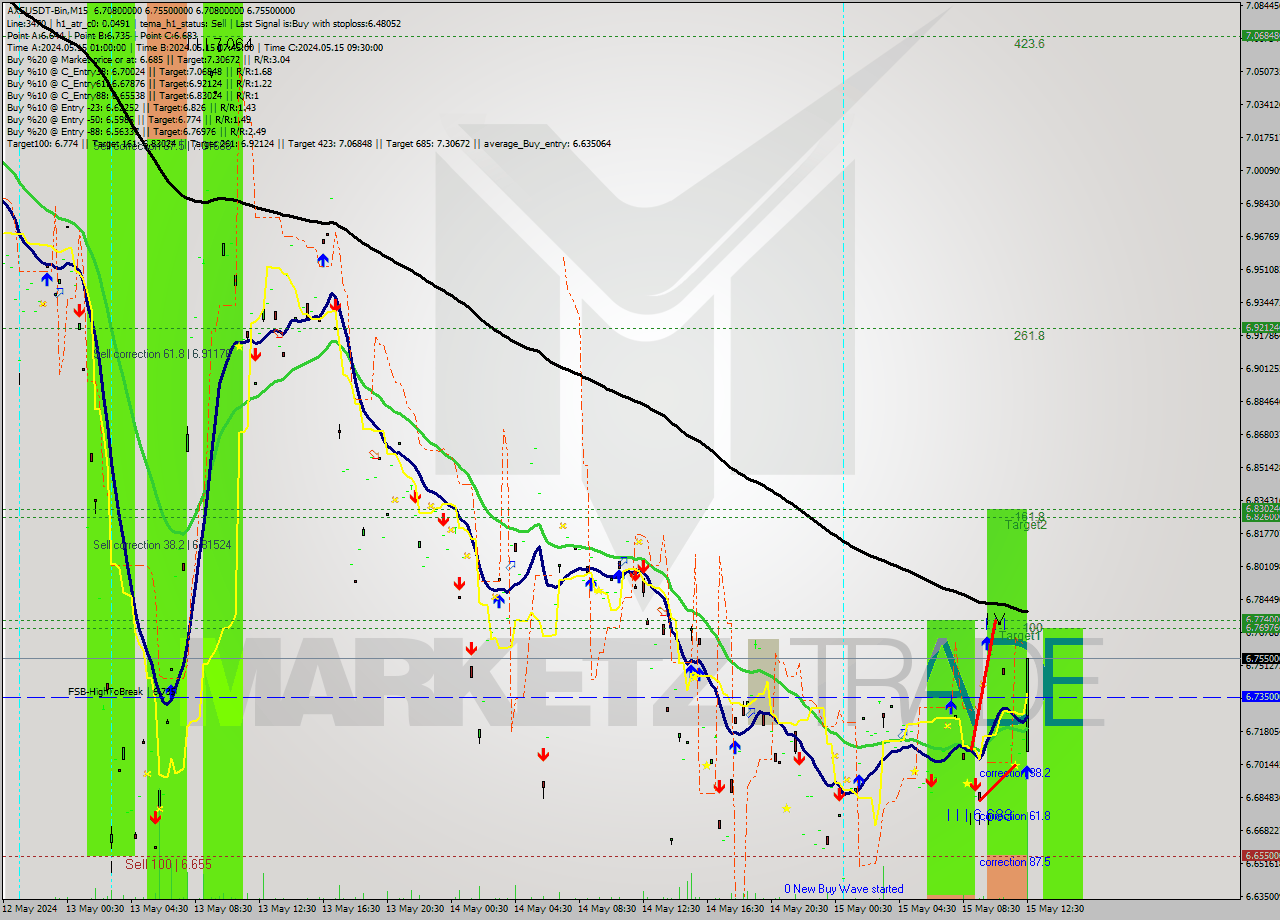This screenshot has height=920, width=1280.
Task: Click the red 6.65500 price tag
Action: 1259,856
